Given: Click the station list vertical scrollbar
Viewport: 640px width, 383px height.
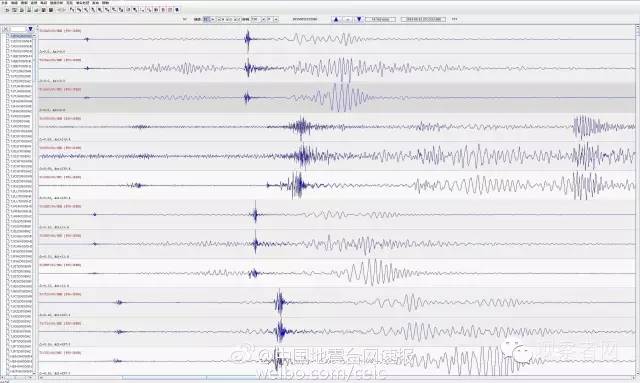Looking at the screenshot, I should pyautogui.click(x=35, y=204).
